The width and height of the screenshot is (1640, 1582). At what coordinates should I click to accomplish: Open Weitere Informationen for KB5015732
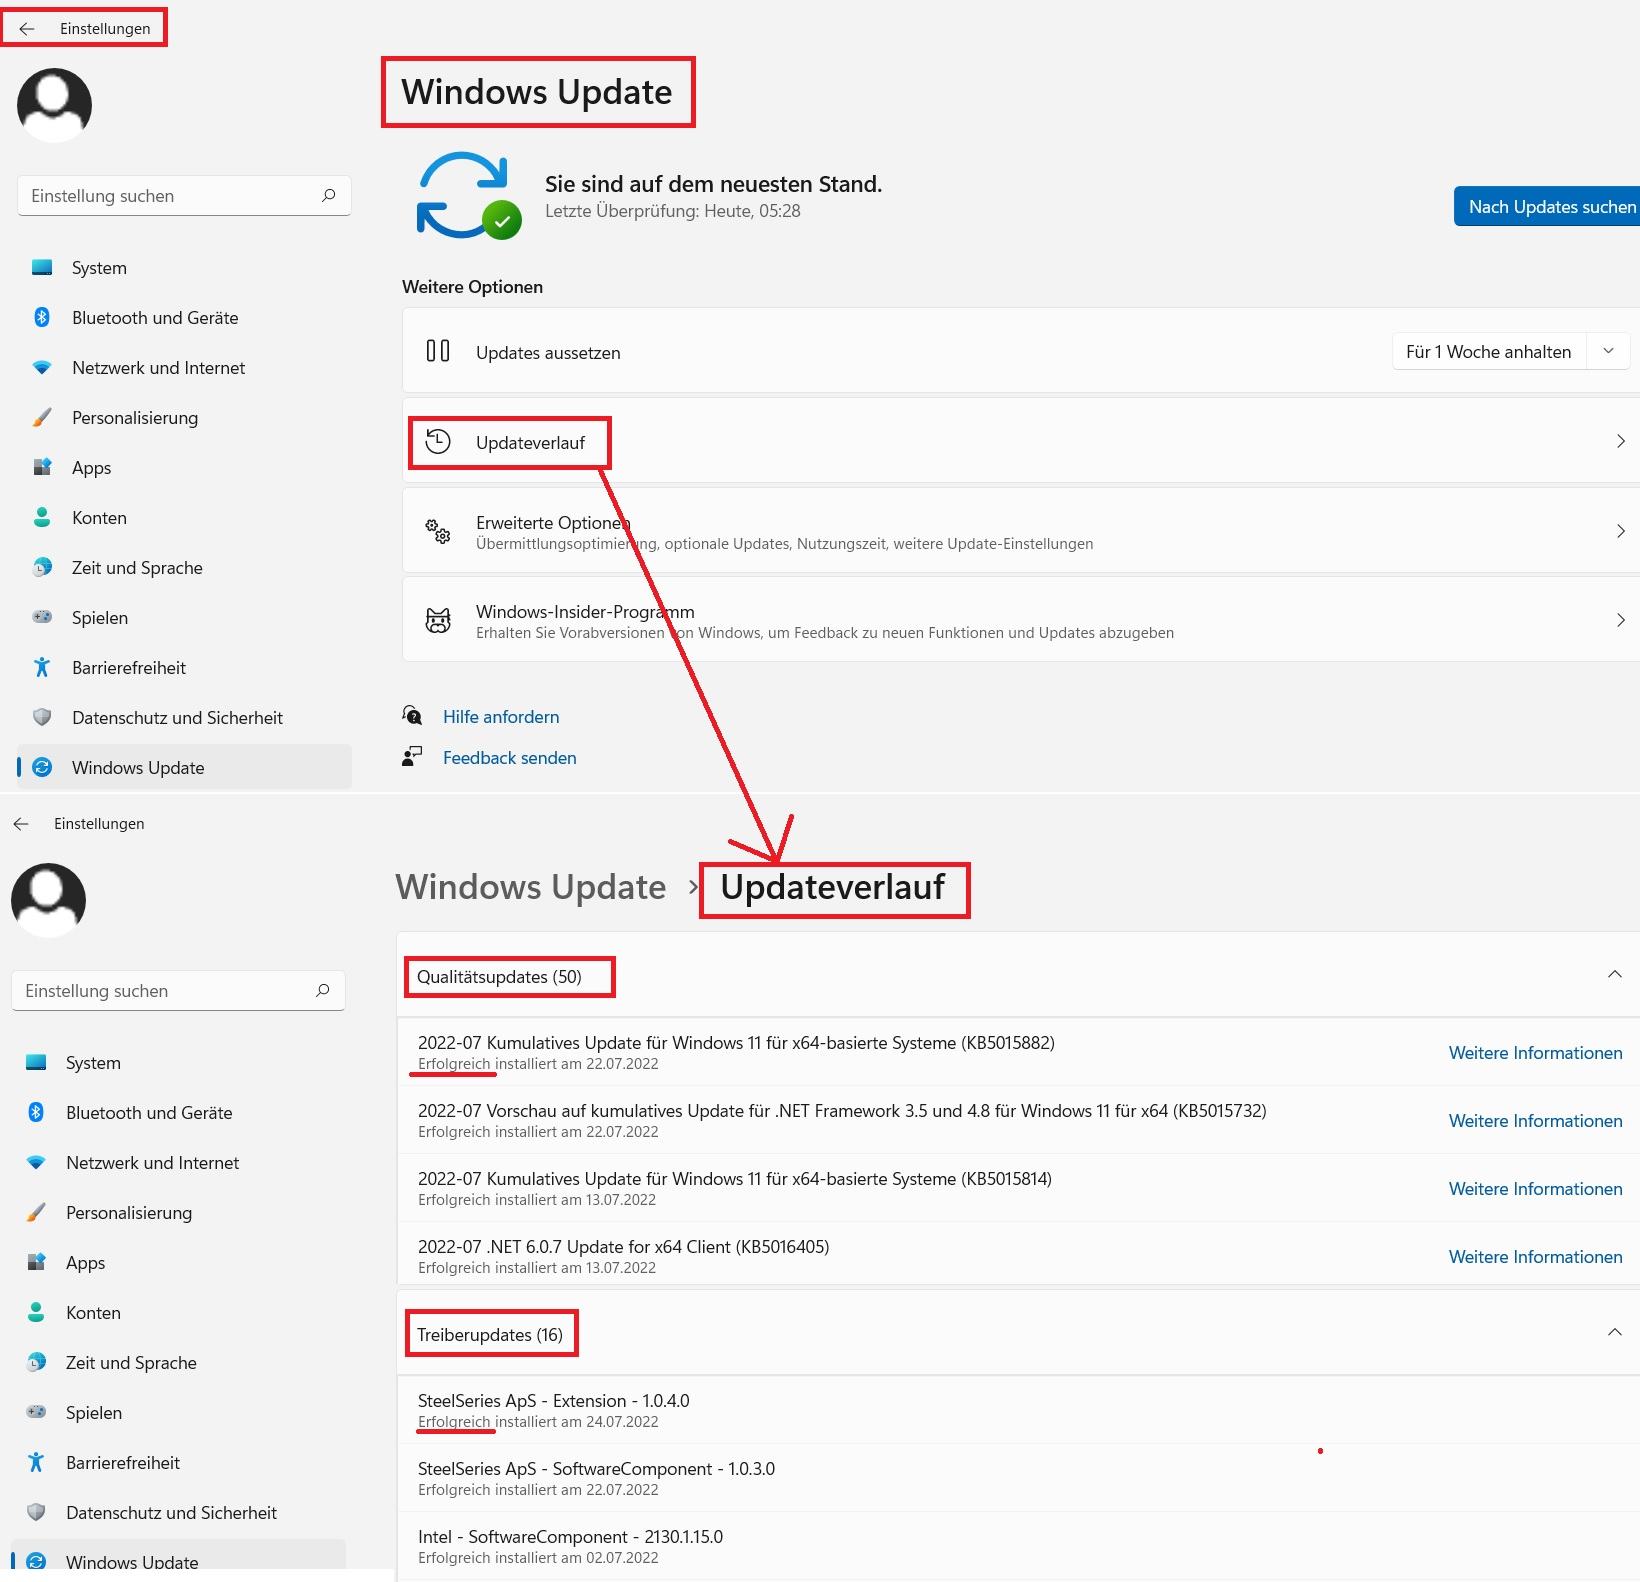pyautogui.click(x=1535, y=1121)
